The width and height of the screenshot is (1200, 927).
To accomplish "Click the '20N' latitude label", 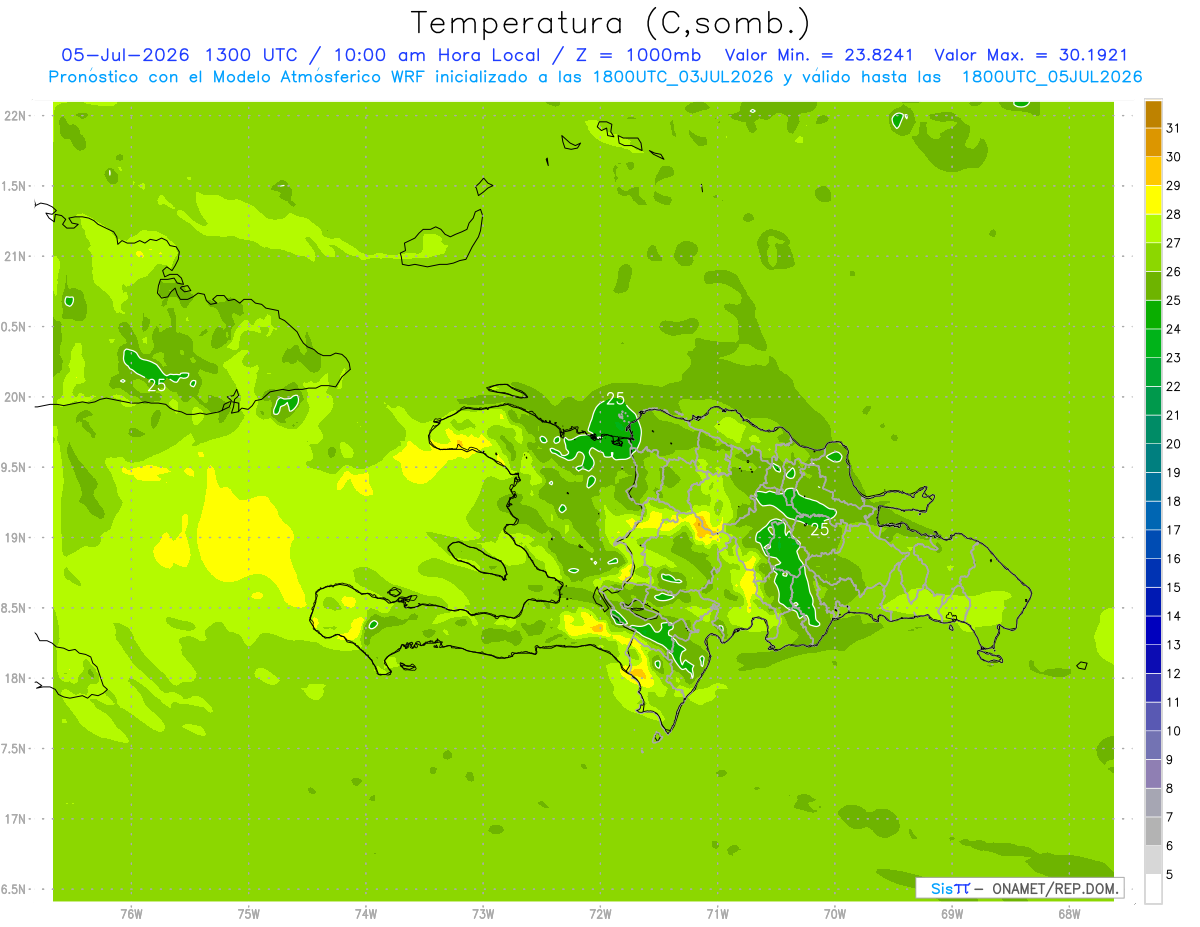I will click(14, 397).
